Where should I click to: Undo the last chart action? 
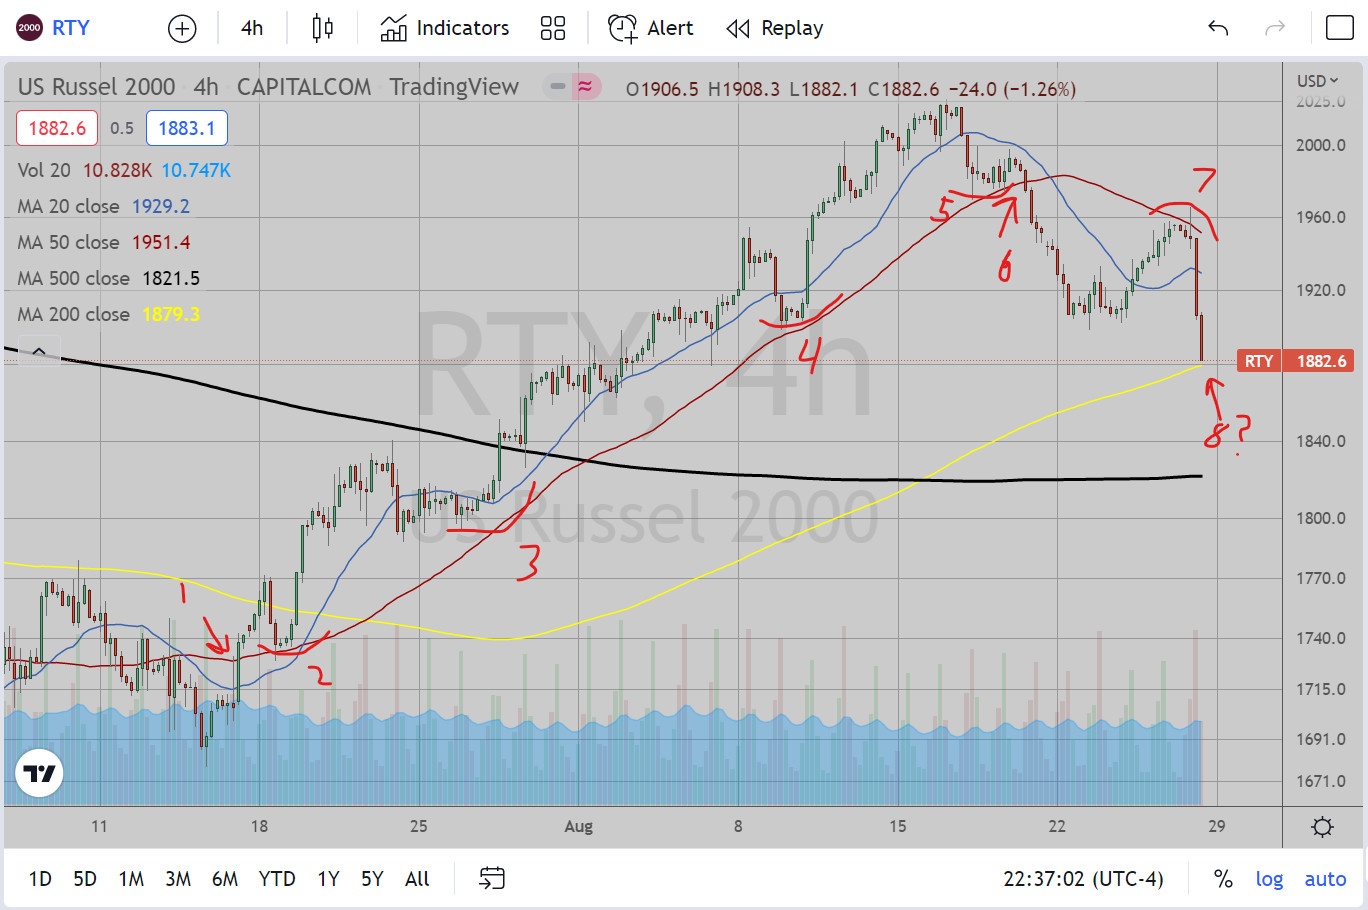pyautogui.click(x=1218, y=28)
